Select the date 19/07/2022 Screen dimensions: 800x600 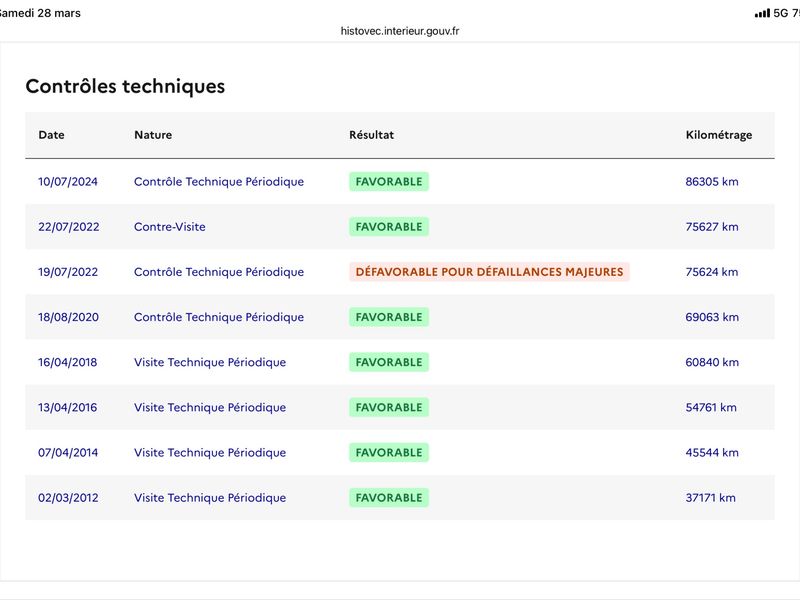(68, 272)
